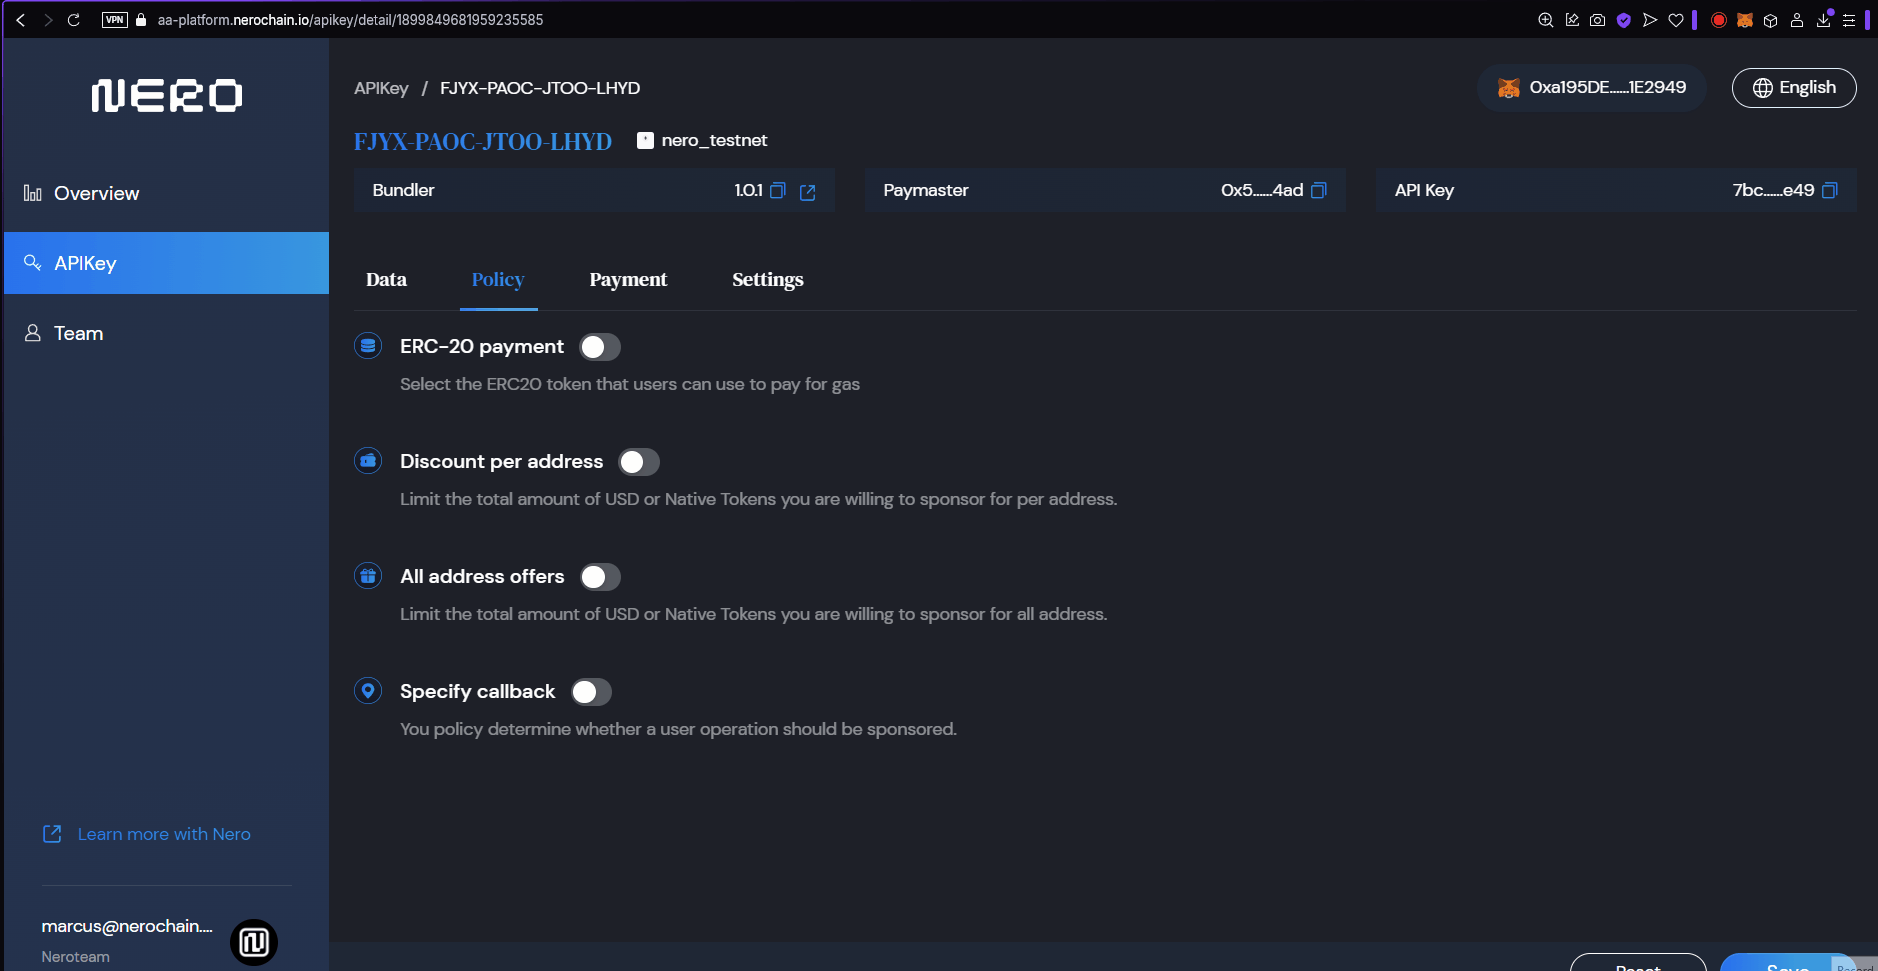
Task: Turn on Discount per address
Action: (x=639, y=462)
